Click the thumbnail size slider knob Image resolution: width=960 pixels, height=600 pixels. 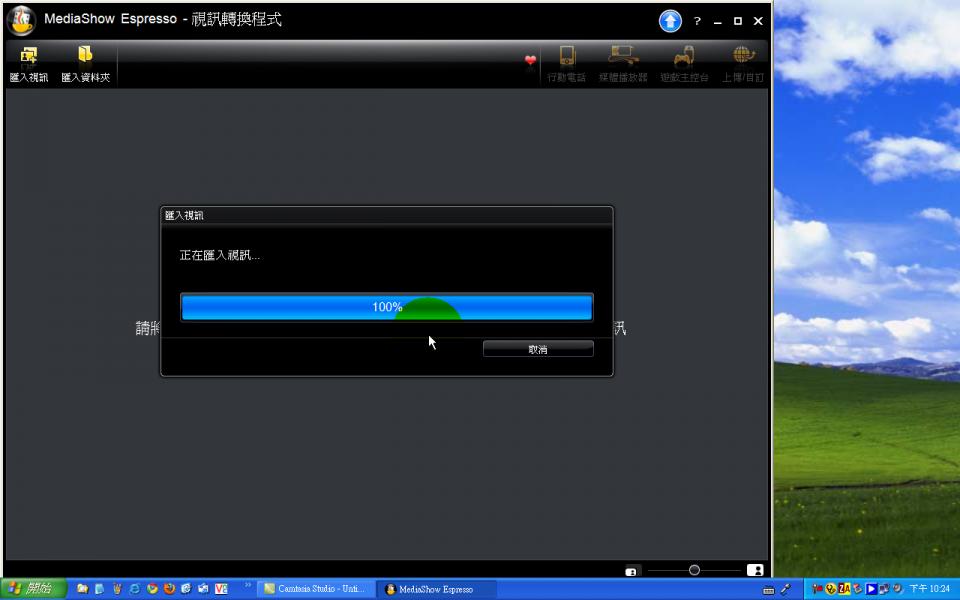pyautogui.click(x=694, y=570)
